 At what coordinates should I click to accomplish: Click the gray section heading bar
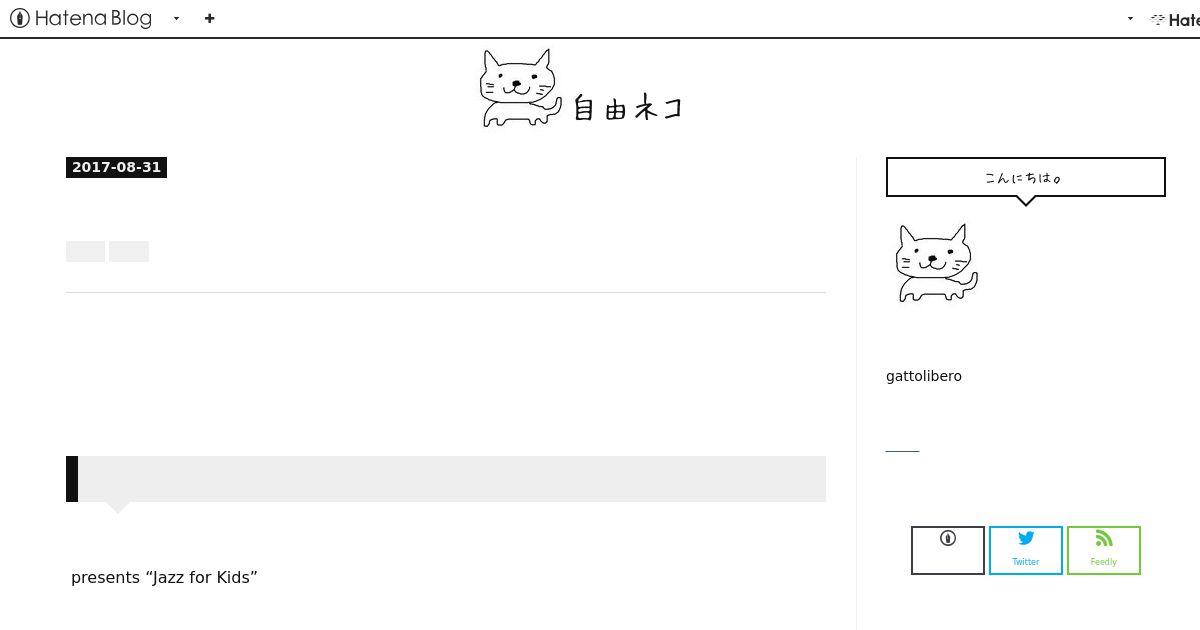tap(446, 479)
